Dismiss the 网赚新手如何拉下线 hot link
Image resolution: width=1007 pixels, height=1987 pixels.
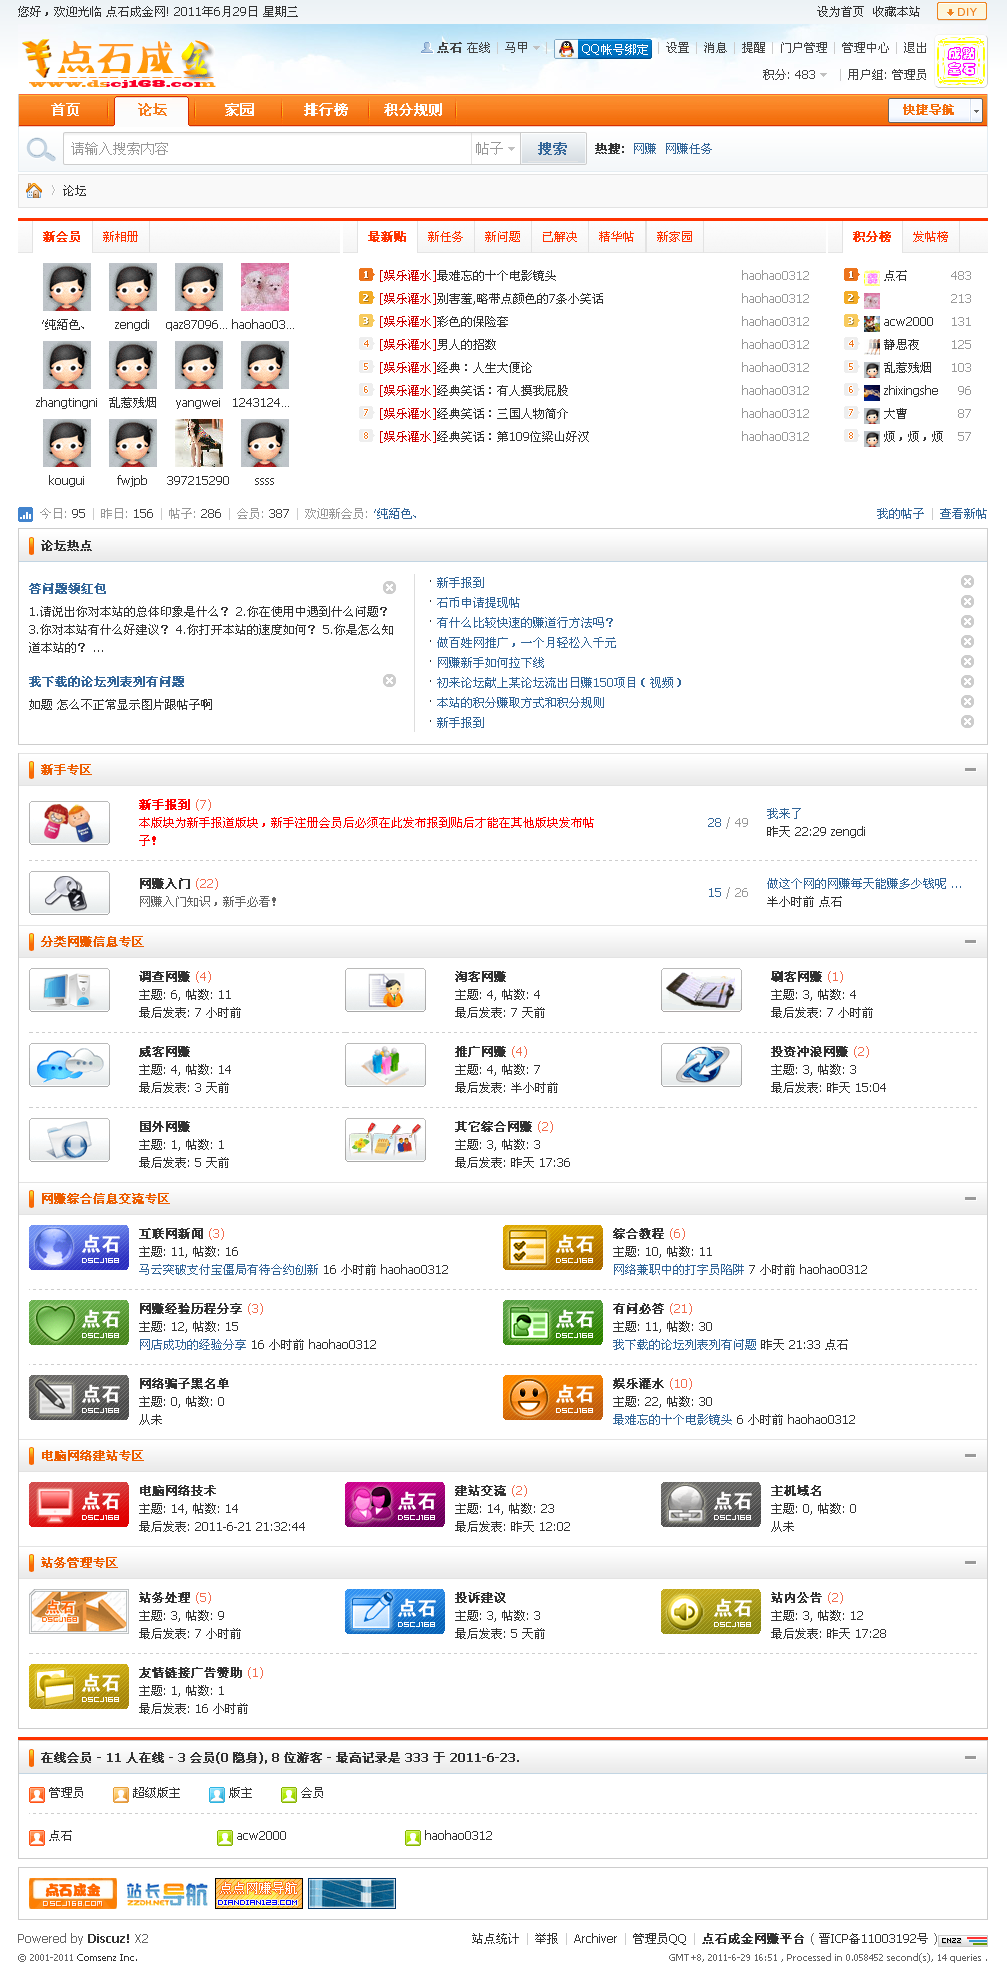pos(967,662)
